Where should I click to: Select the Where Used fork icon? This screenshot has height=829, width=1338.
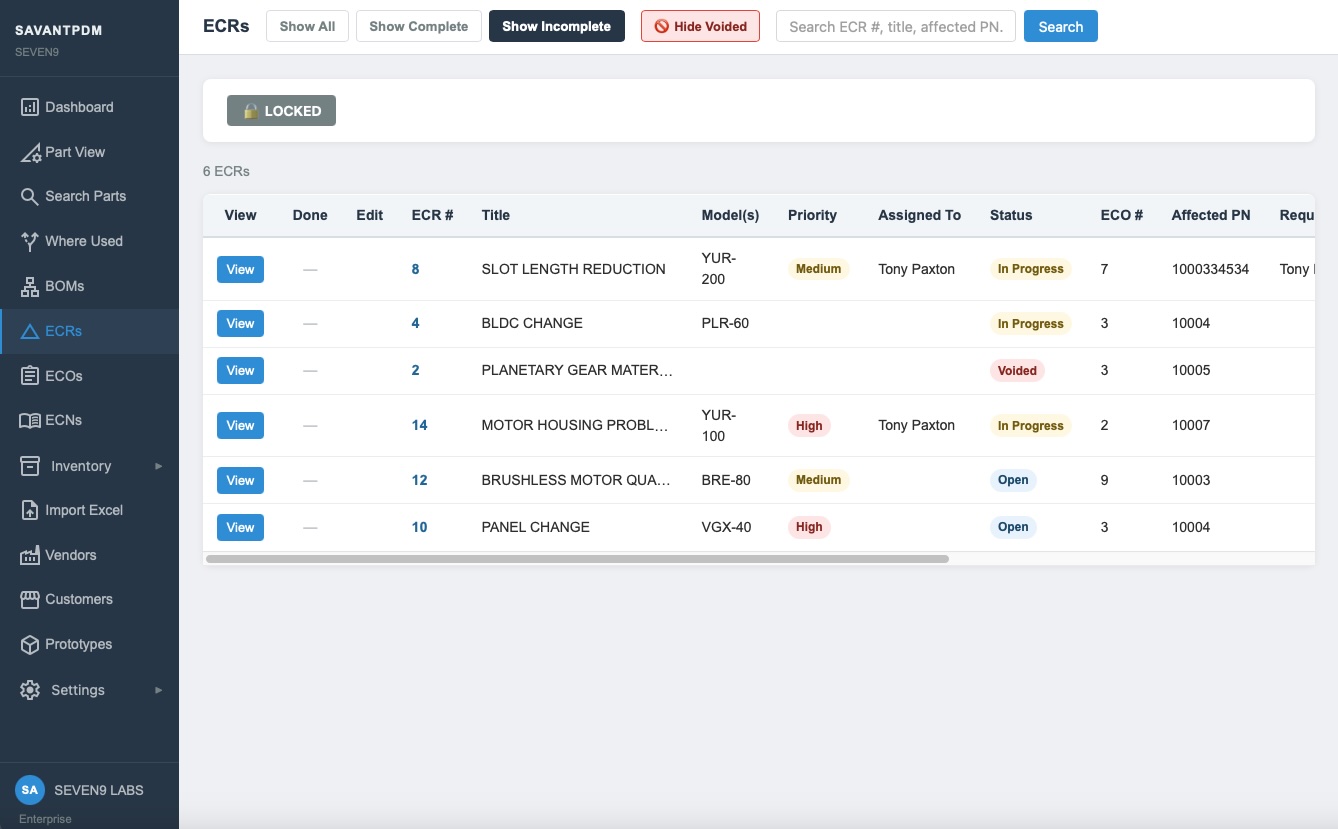30,241
